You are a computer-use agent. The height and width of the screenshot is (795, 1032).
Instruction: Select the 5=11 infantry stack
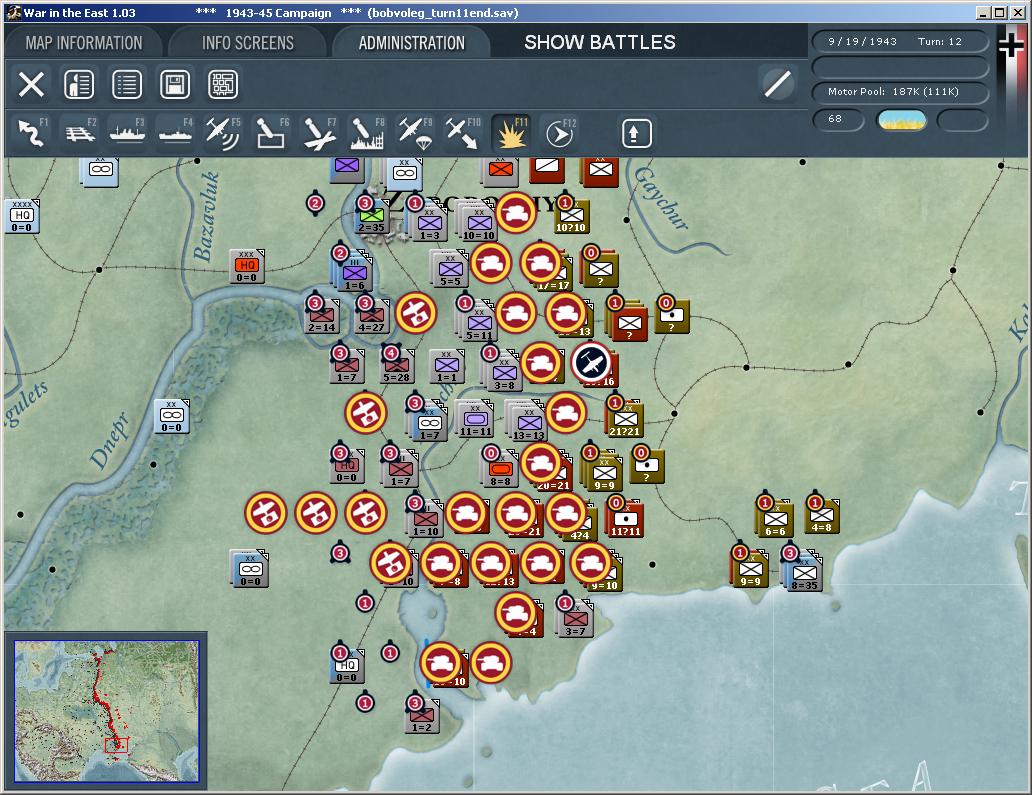[479, 323]
